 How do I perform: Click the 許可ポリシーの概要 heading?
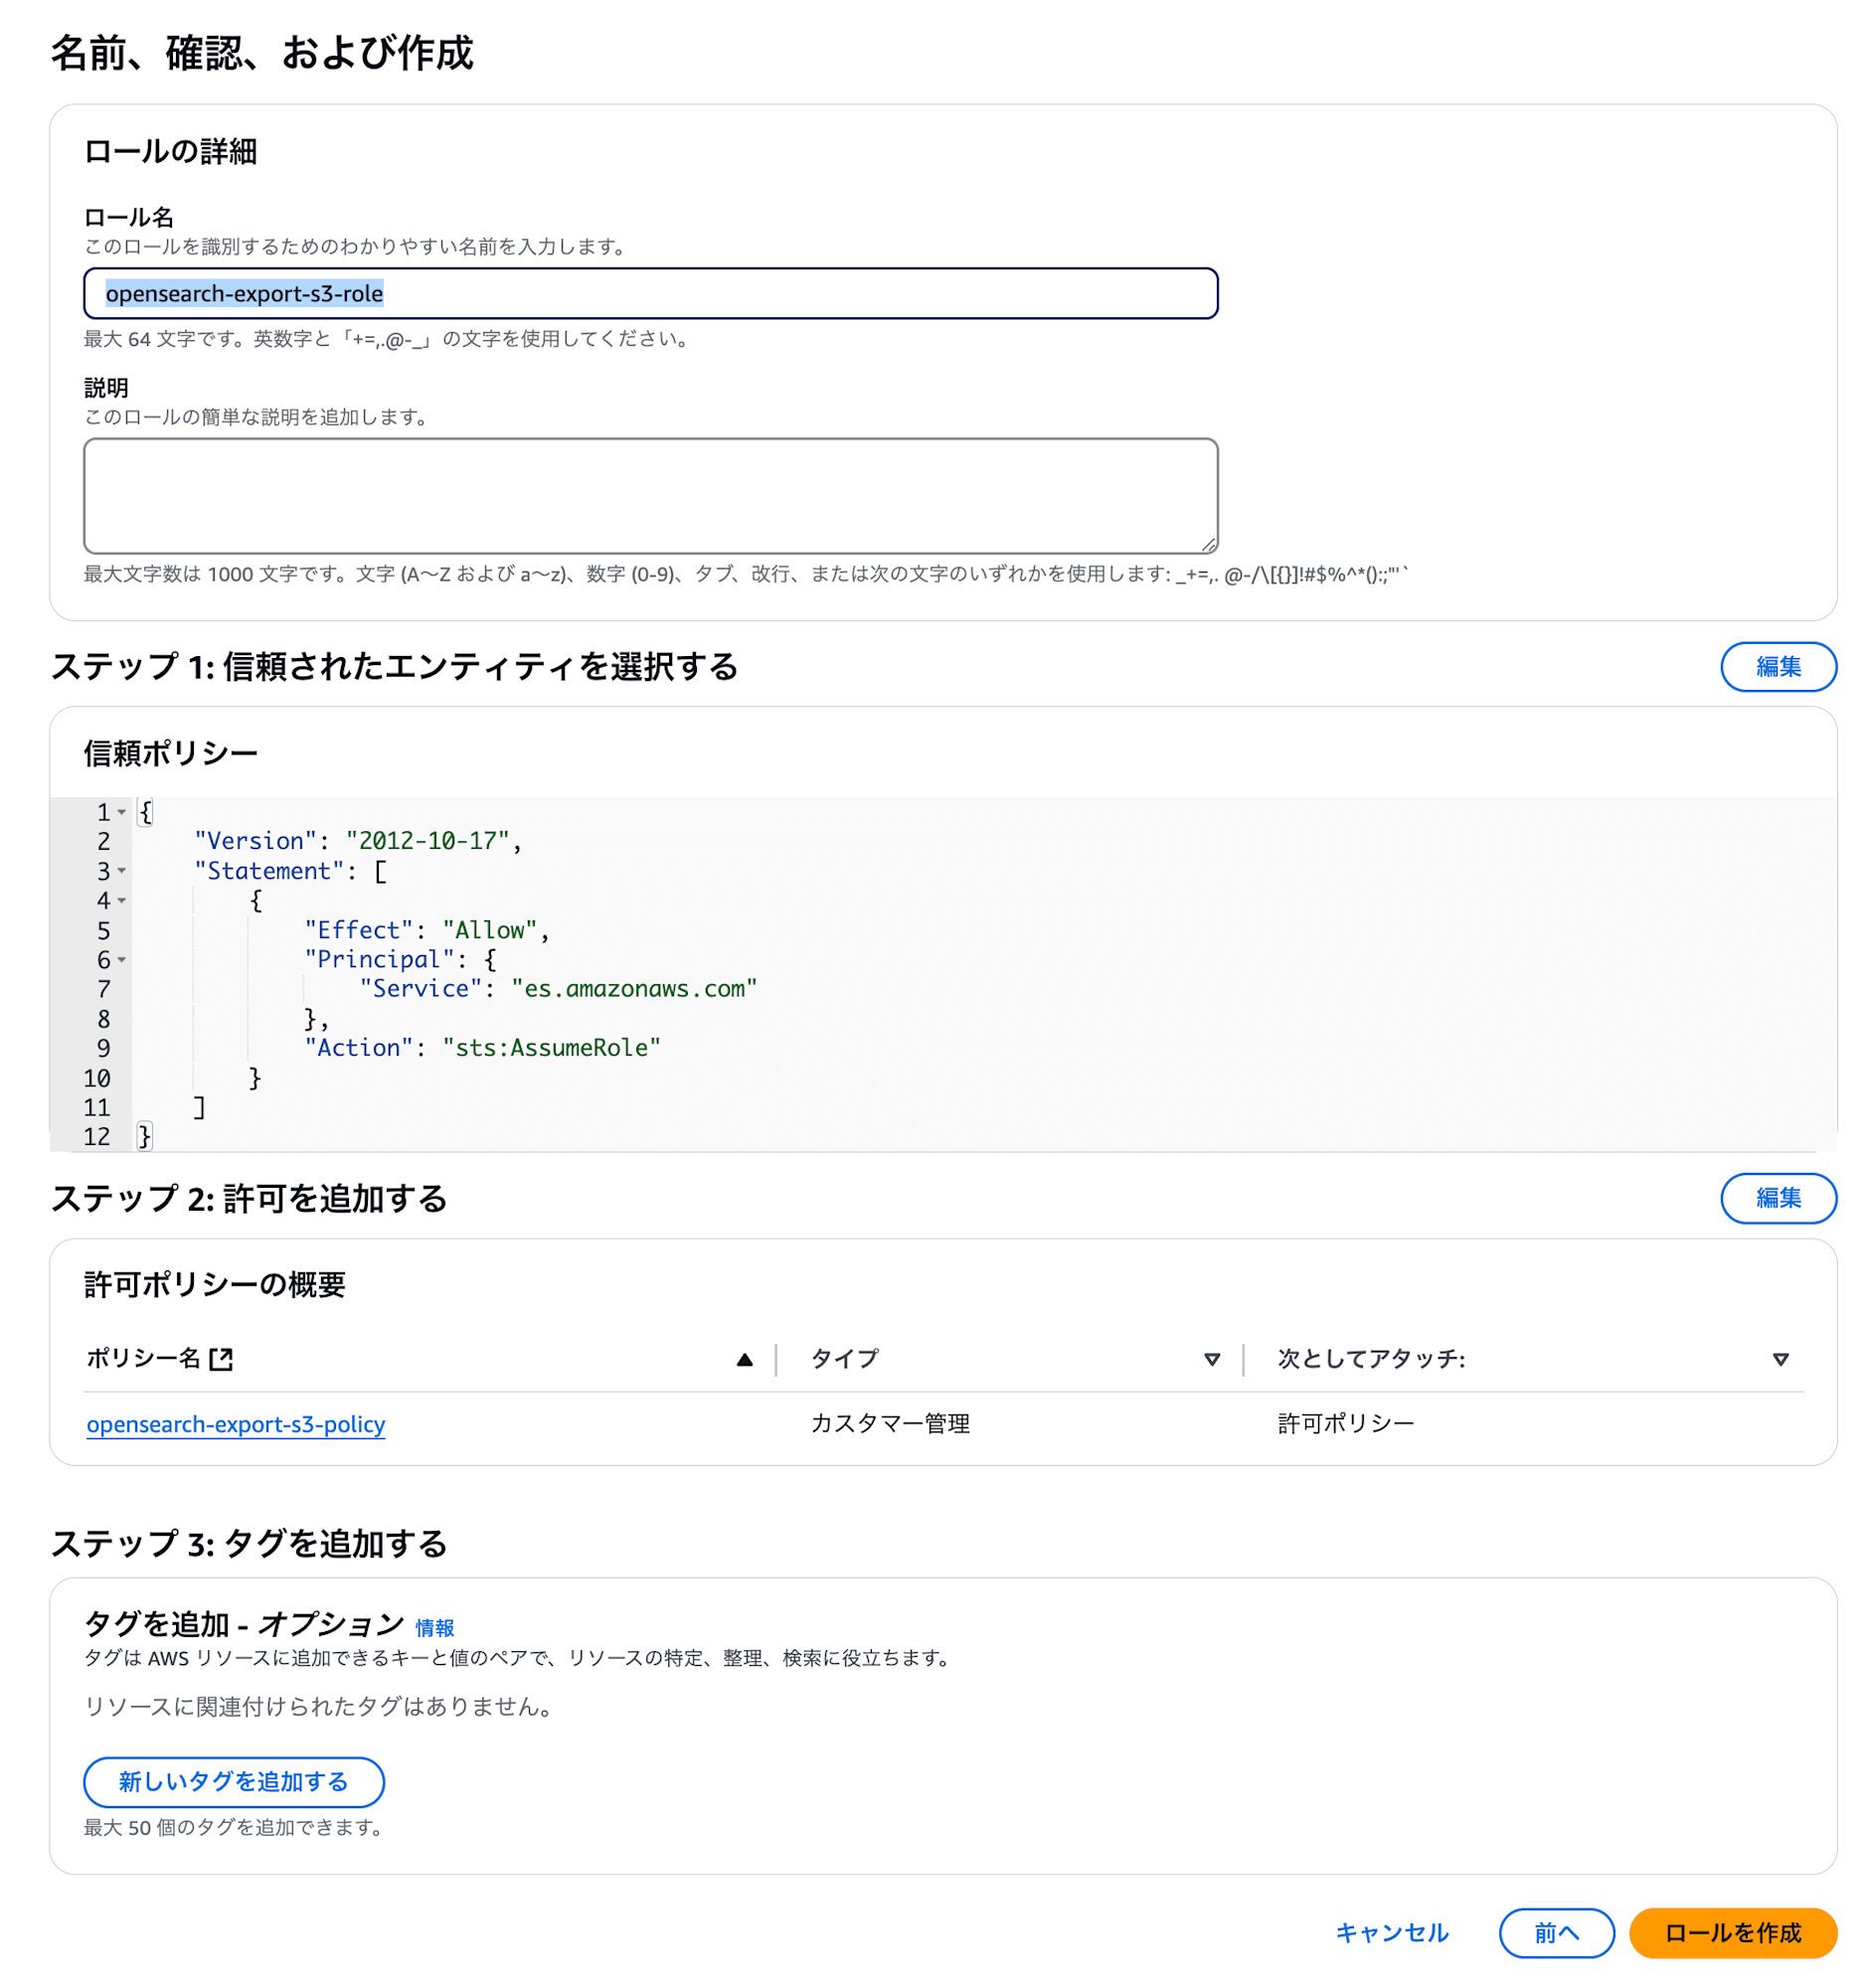pyautogui.click(x=215, y=1283)
